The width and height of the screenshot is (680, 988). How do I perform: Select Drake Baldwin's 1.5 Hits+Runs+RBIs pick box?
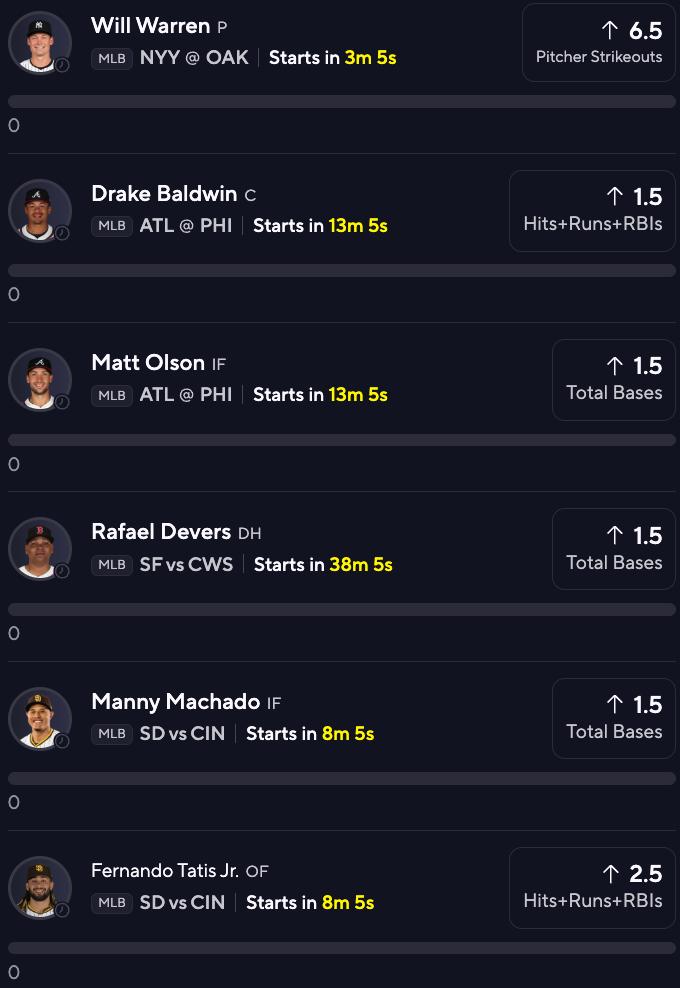pos(592,209)
